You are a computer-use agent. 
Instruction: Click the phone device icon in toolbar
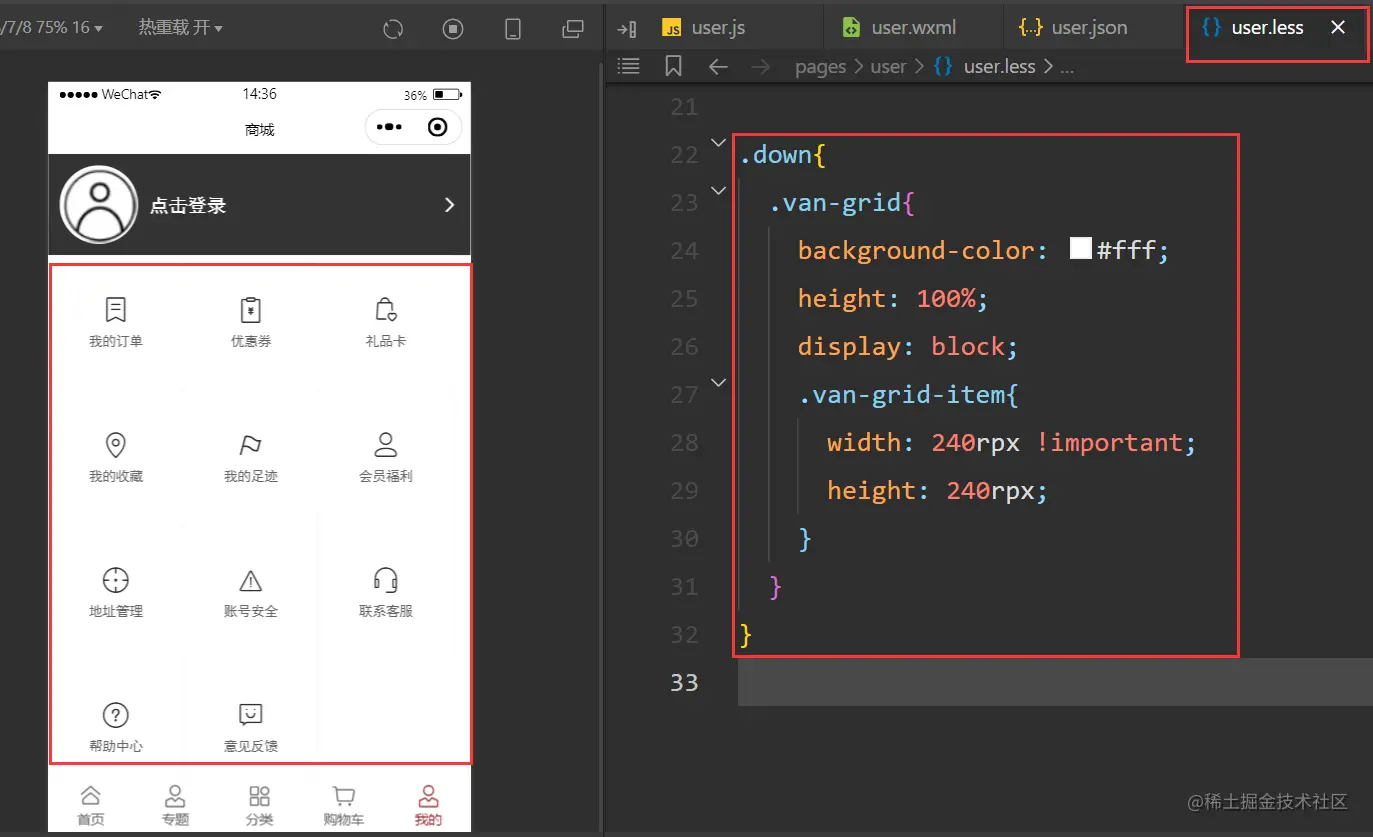[x=513, y=29]
